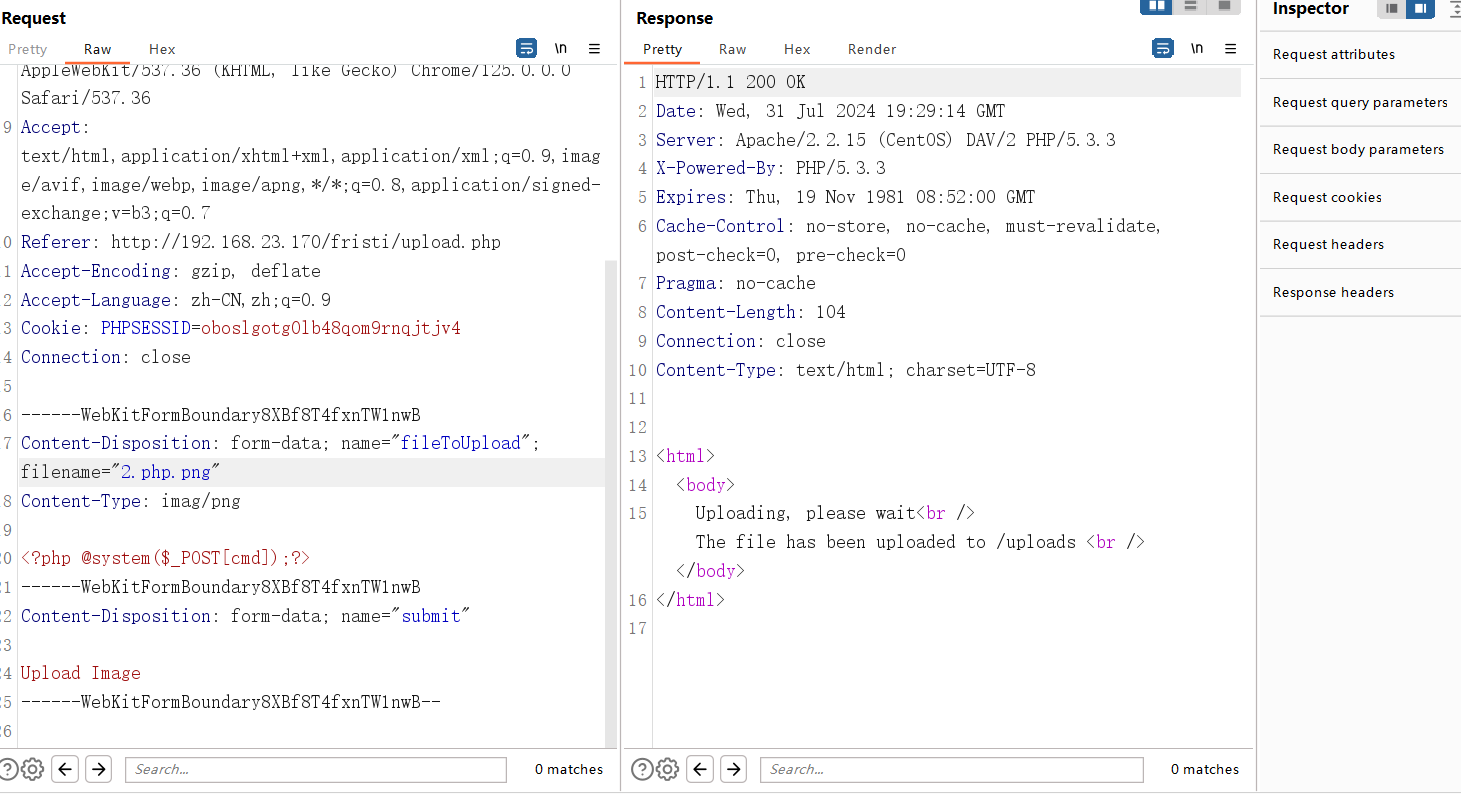Click the Expires header line
The width and height of the screenshot is (1461, 794).
[846, 197]
